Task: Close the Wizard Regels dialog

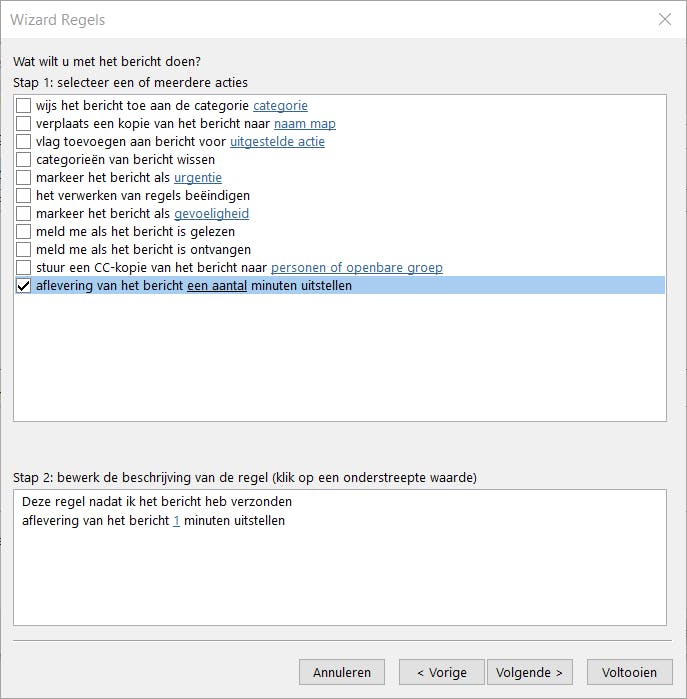Action: (664, 19)
